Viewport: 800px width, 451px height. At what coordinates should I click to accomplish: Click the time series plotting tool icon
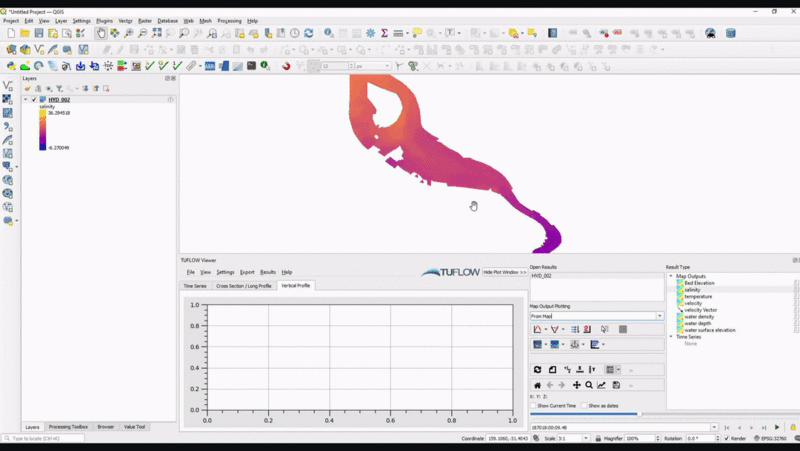pyautogui.click(x=537, y=330)
